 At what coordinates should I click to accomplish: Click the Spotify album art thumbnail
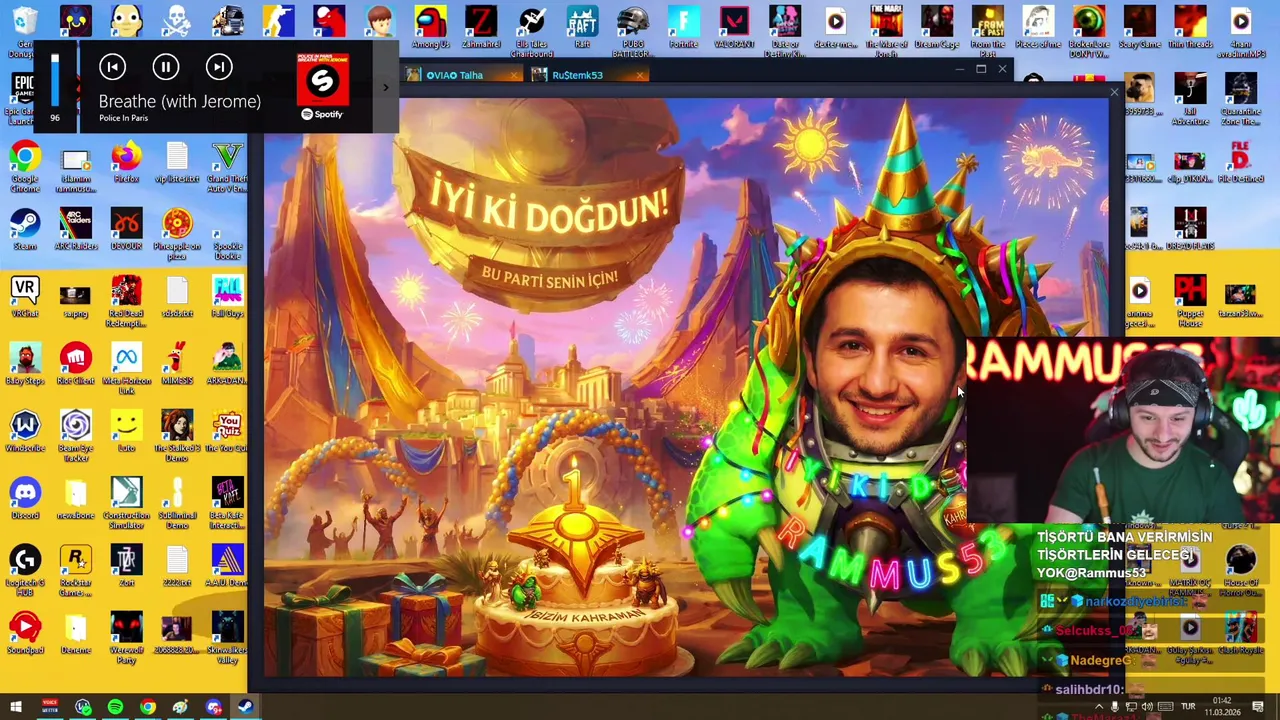click(323, 80)
